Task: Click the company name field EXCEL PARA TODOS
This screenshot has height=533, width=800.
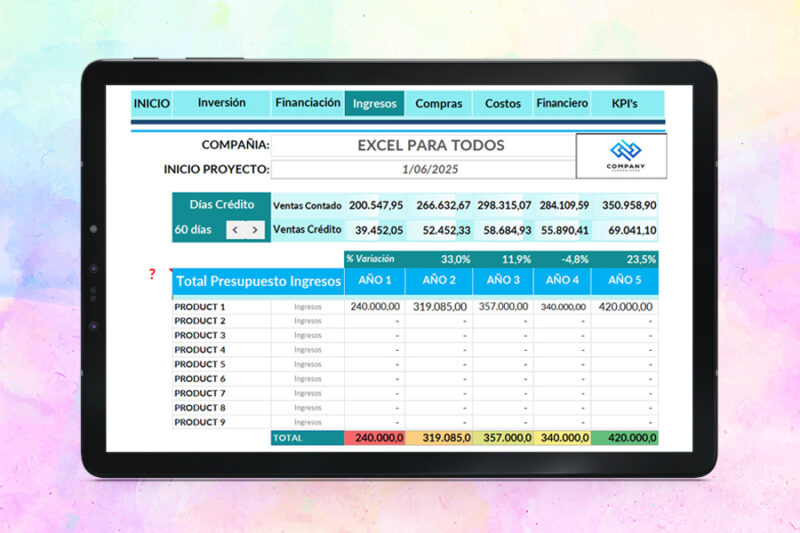Action: [423, 145]
